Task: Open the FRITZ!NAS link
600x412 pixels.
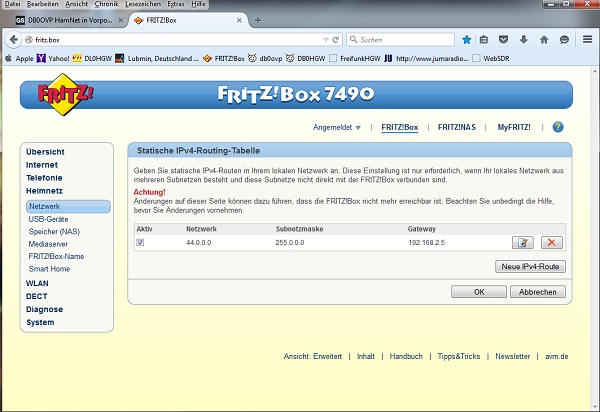Action: [457, 127]
